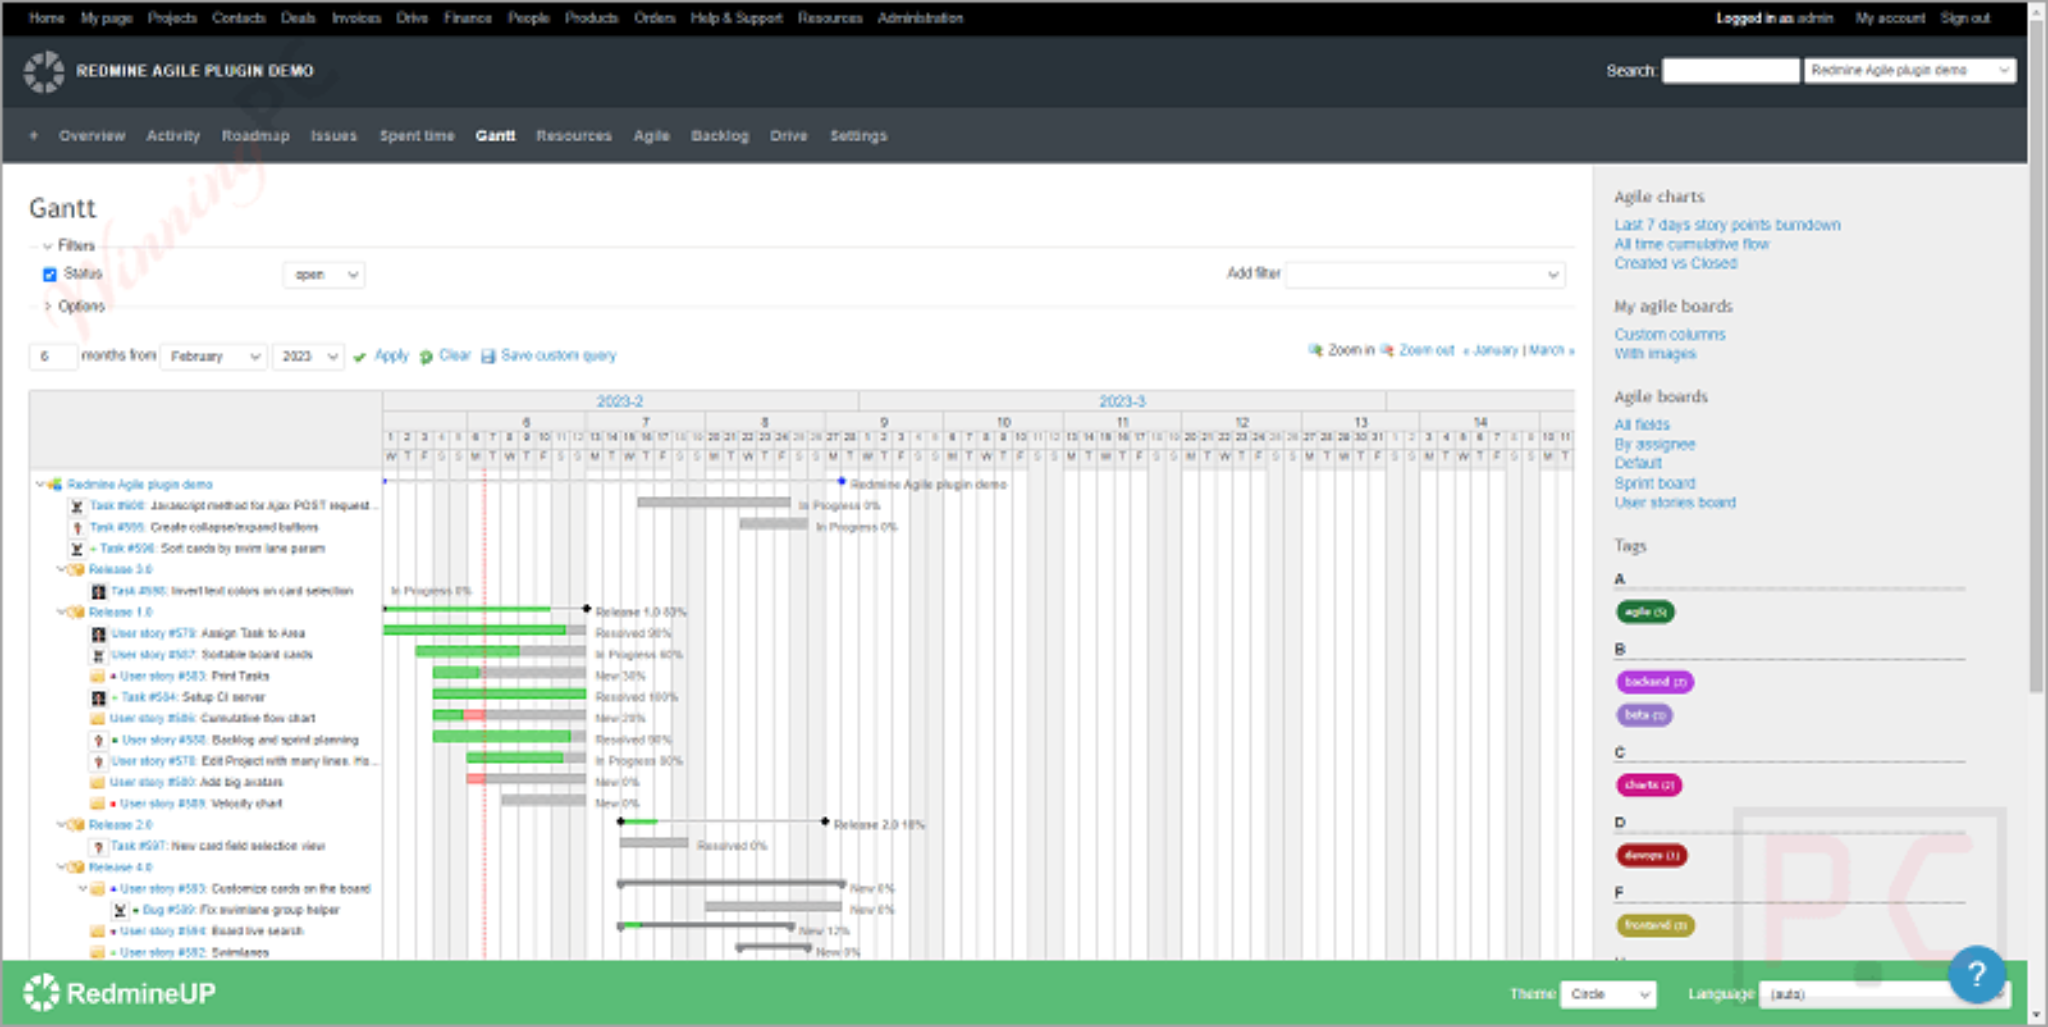Open the All time cumulative flow chart
The width and height of the screenshot is (2048, 1027).
[x=1692, y=244]
